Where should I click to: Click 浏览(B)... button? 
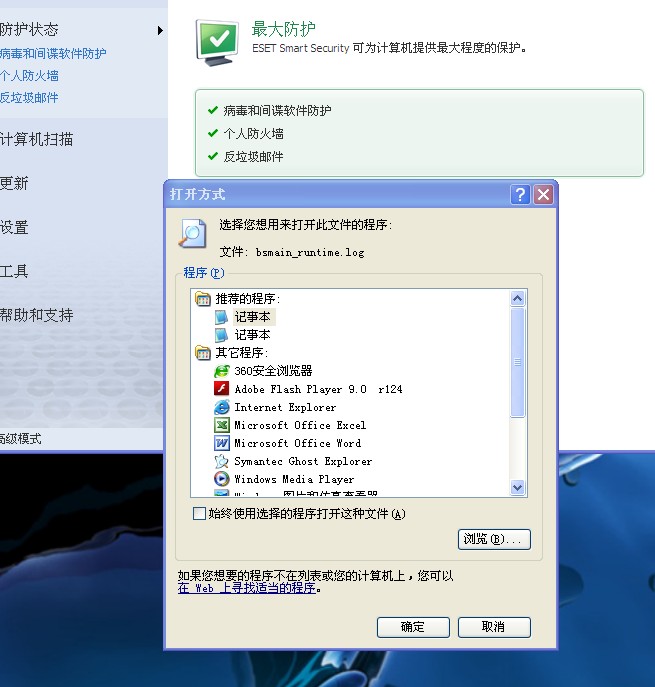click(x=494, y=539)
